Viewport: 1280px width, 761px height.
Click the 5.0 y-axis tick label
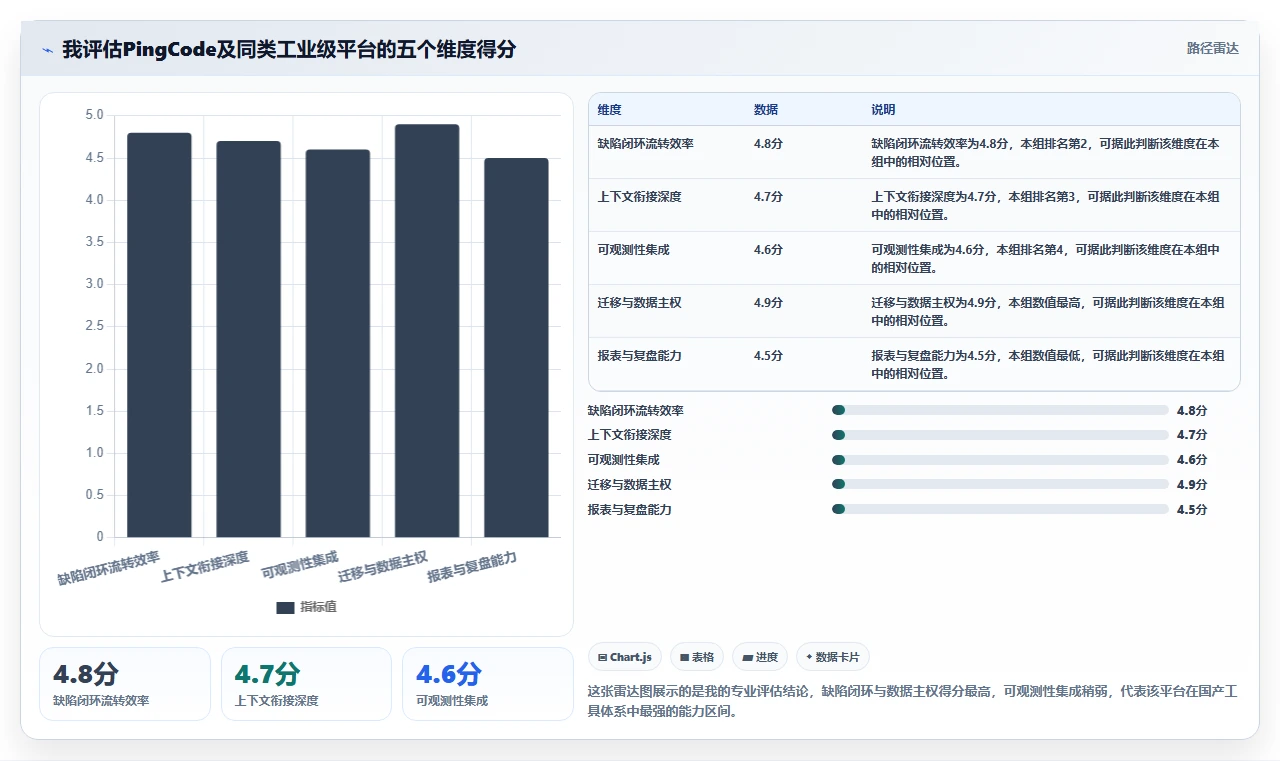94,116
